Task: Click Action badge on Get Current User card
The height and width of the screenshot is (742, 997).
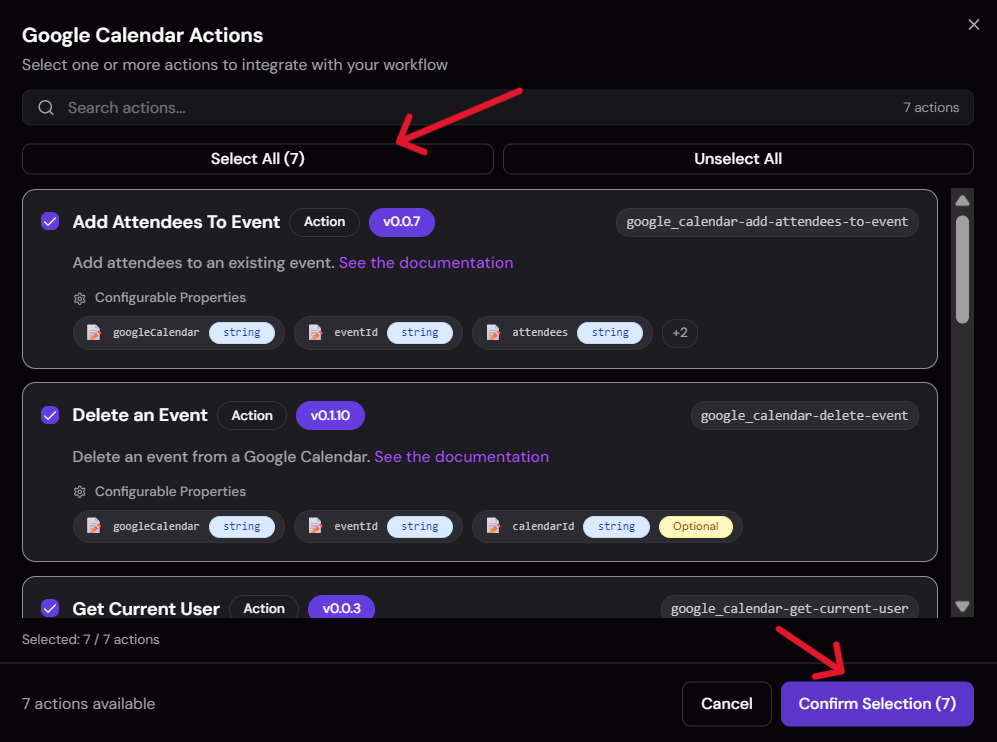Action: pos(264,608)
